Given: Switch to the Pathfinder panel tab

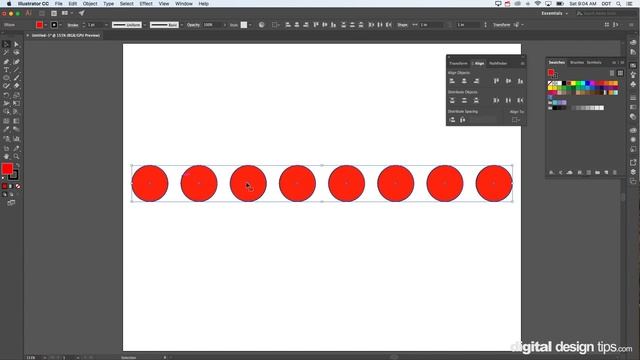Looking at the screenshot, I should pos(498,63).
